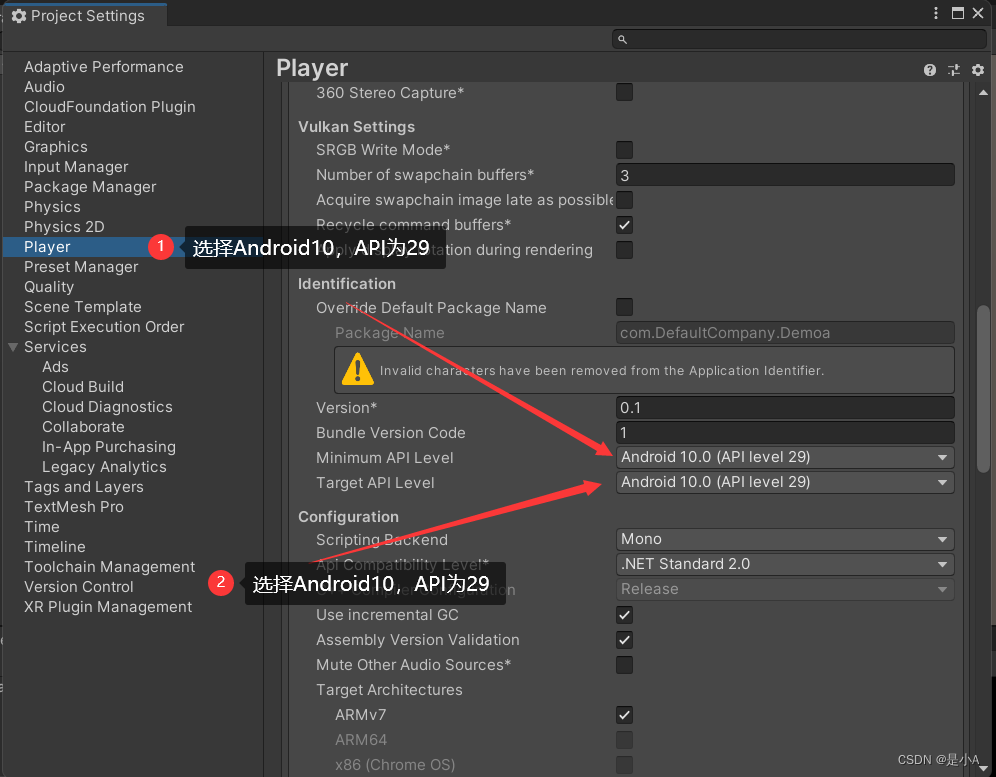Open Target API Level dropdown
The image size is (996, 777).
784,482
